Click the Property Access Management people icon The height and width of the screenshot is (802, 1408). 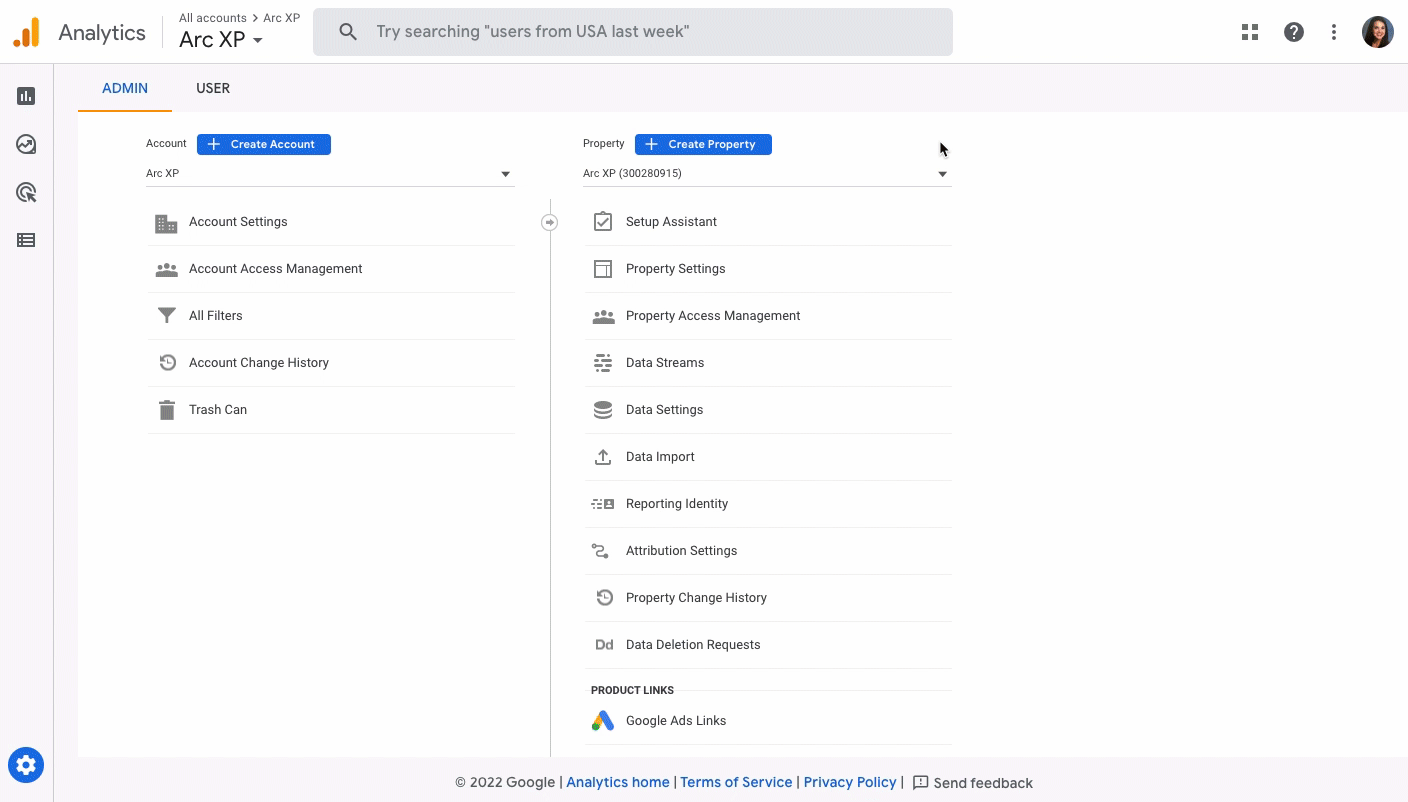(603, 316)
